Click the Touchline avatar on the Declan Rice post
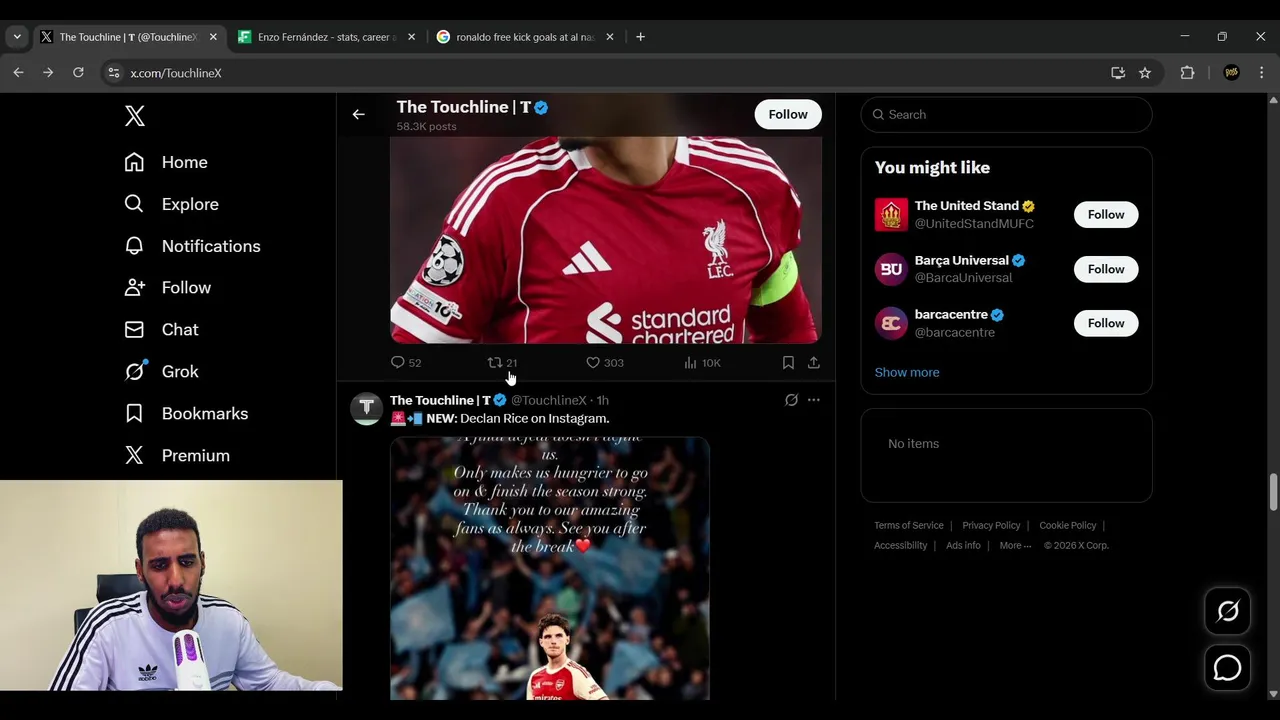The image size is (1280, 720). pyautogui.click(x=366, y=408)
